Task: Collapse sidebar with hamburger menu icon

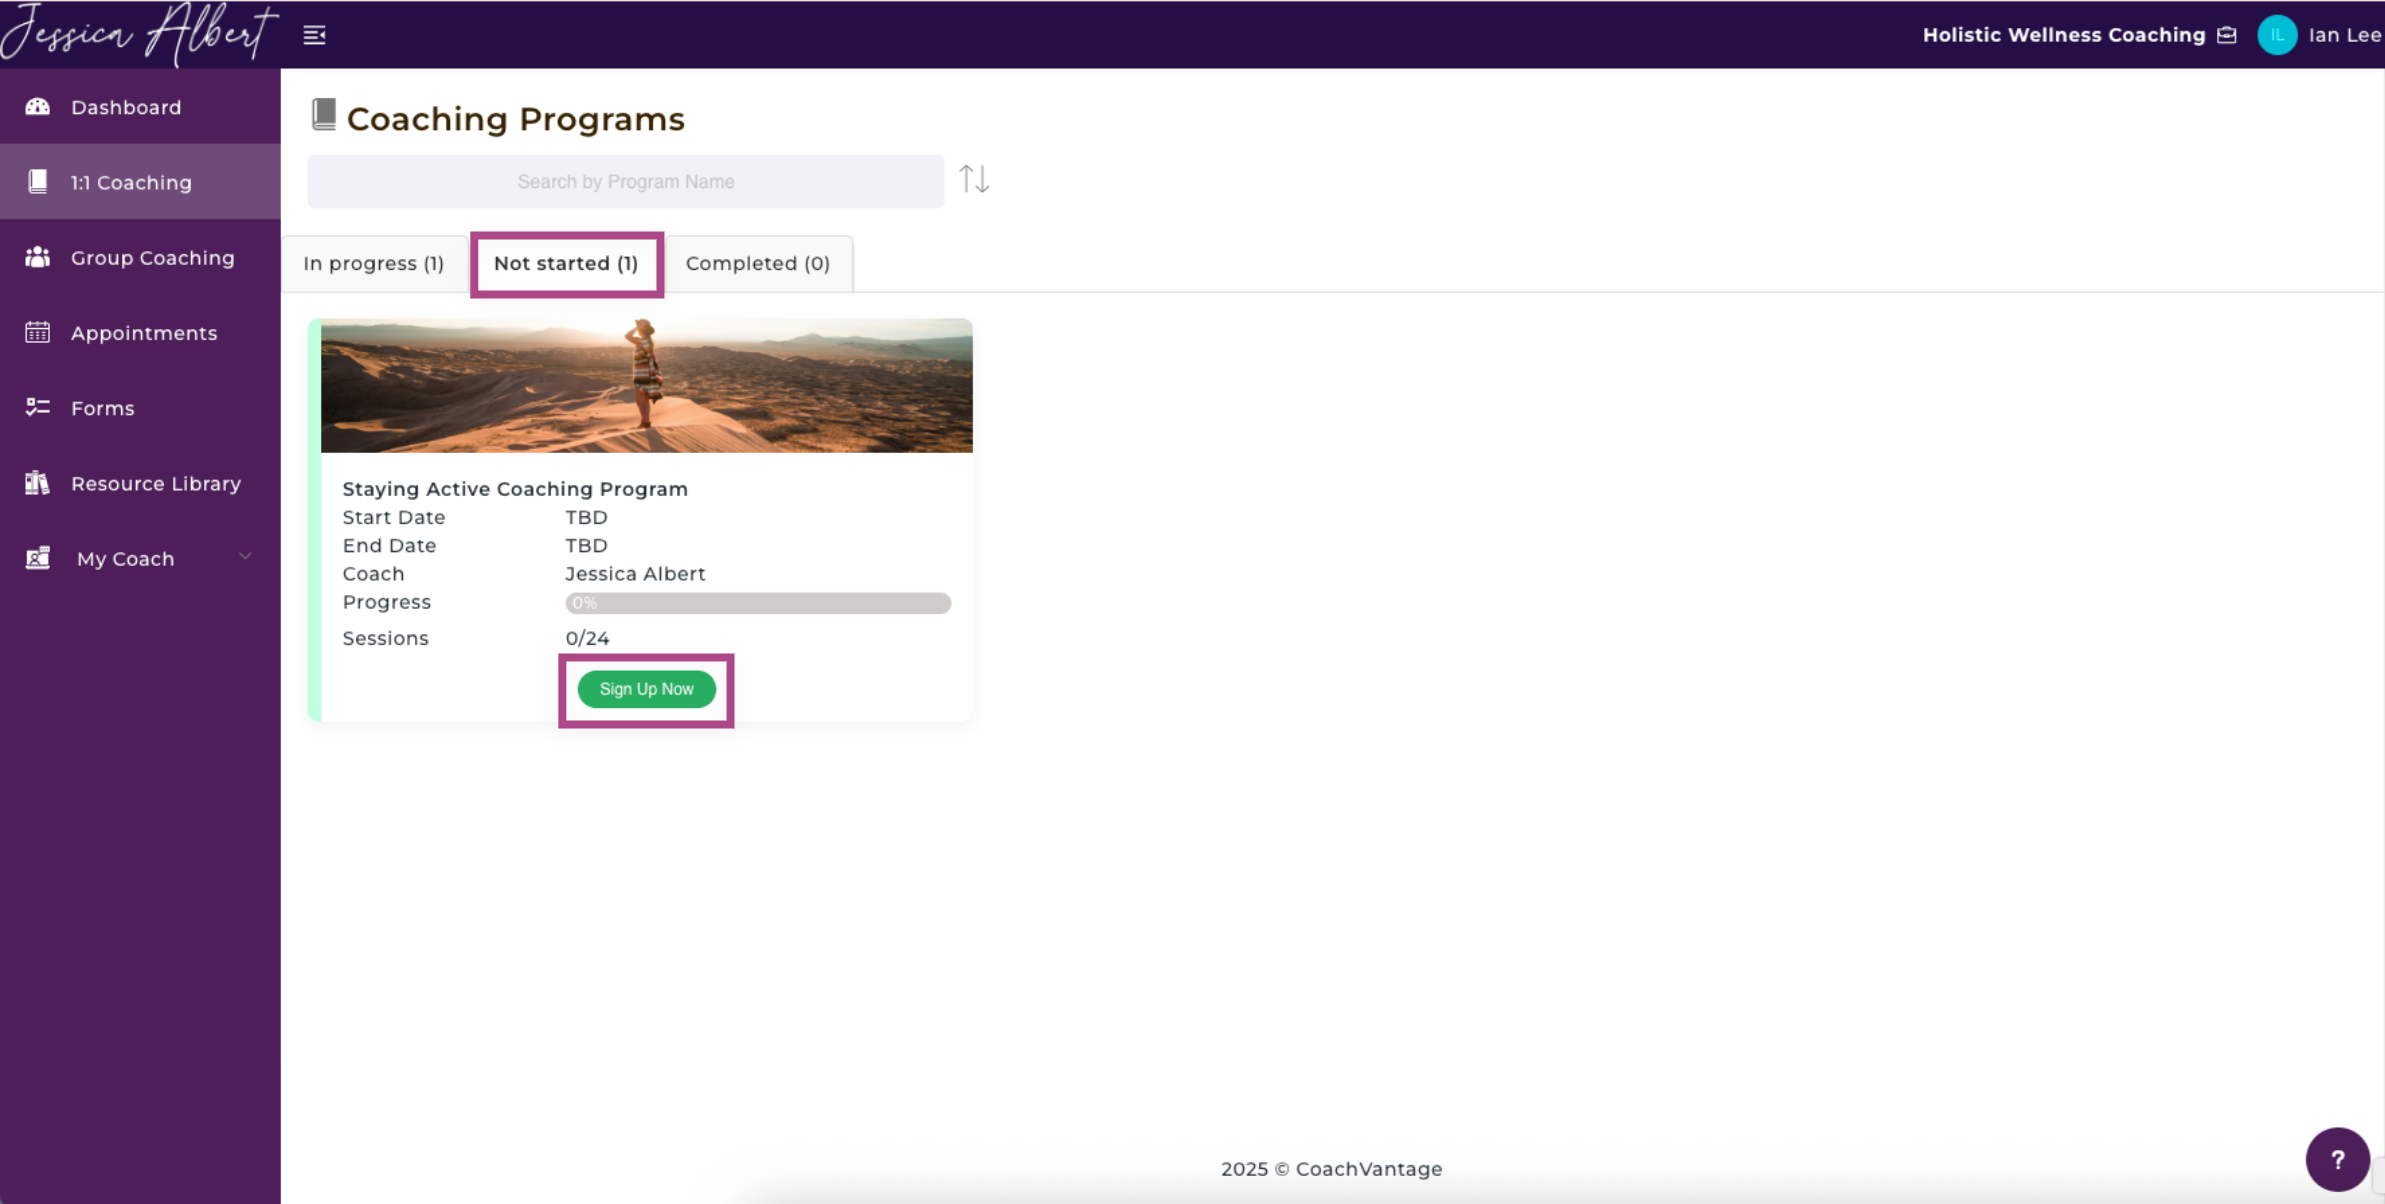Action: 314,35
